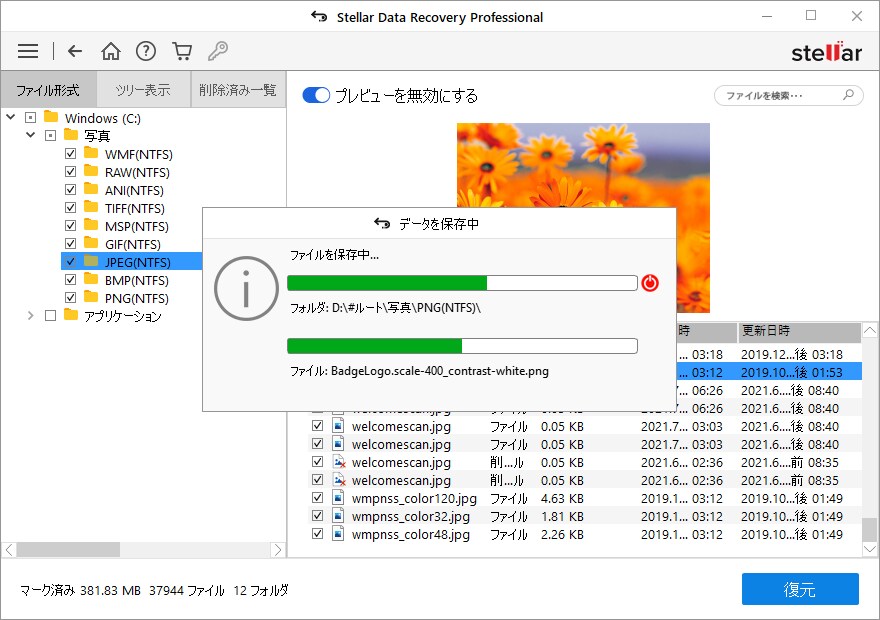Click the PNG(NTFS) folder icon
Screen dimensions: 880x620
click(91, 297)
